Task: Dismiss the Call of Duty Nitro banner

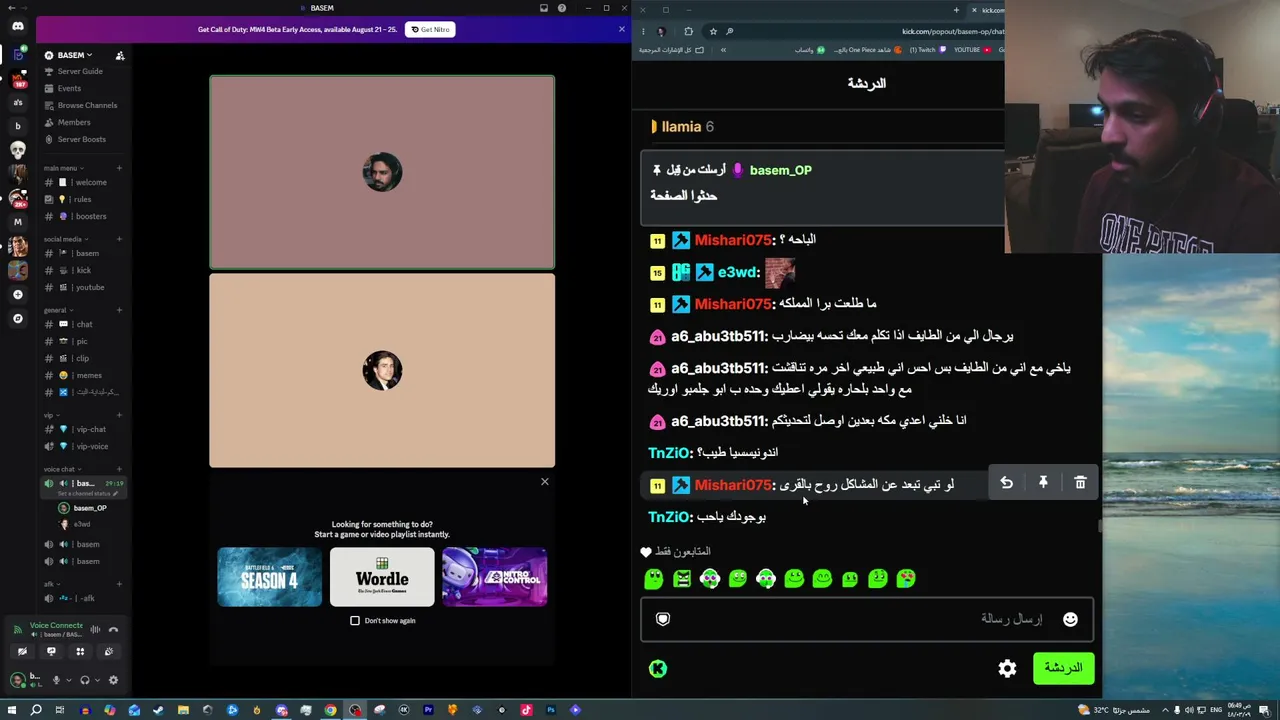Action: [x=622, y=29]
